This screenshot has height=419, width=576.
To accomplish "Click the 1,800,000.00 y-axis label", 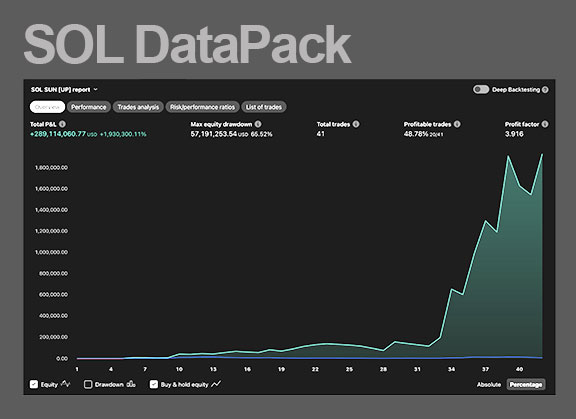I will [51, 167].
